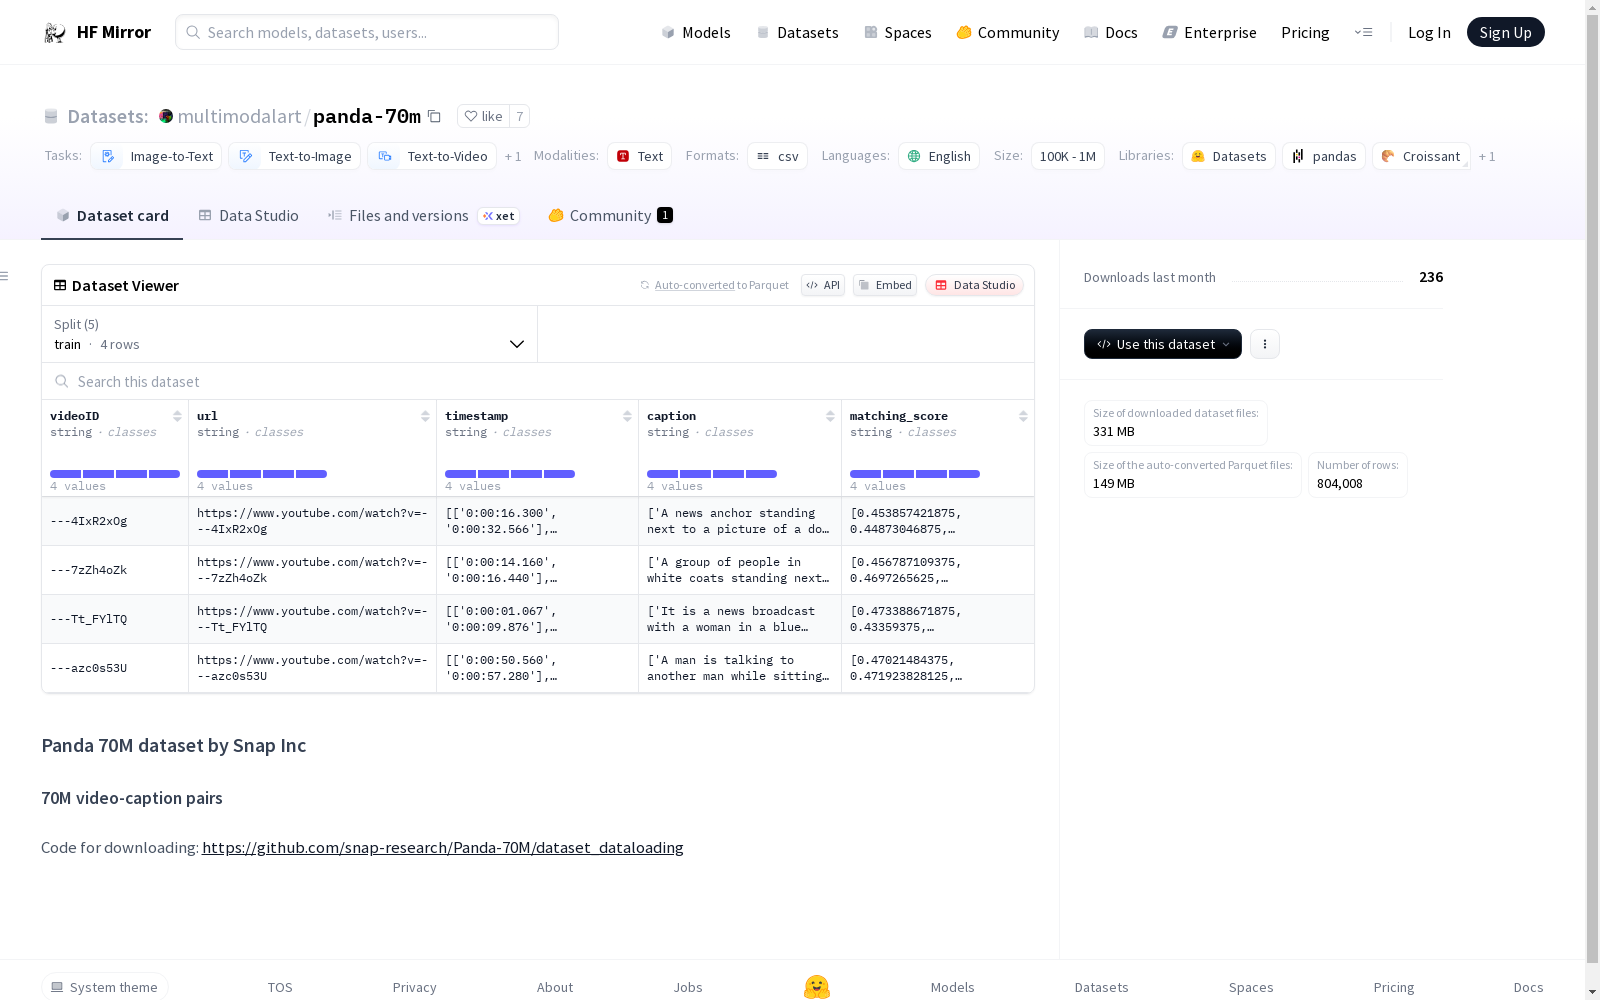The image size is (1600, 1000).
Task: Select the Image-to-Text task tag
Action: click(158, 156)
